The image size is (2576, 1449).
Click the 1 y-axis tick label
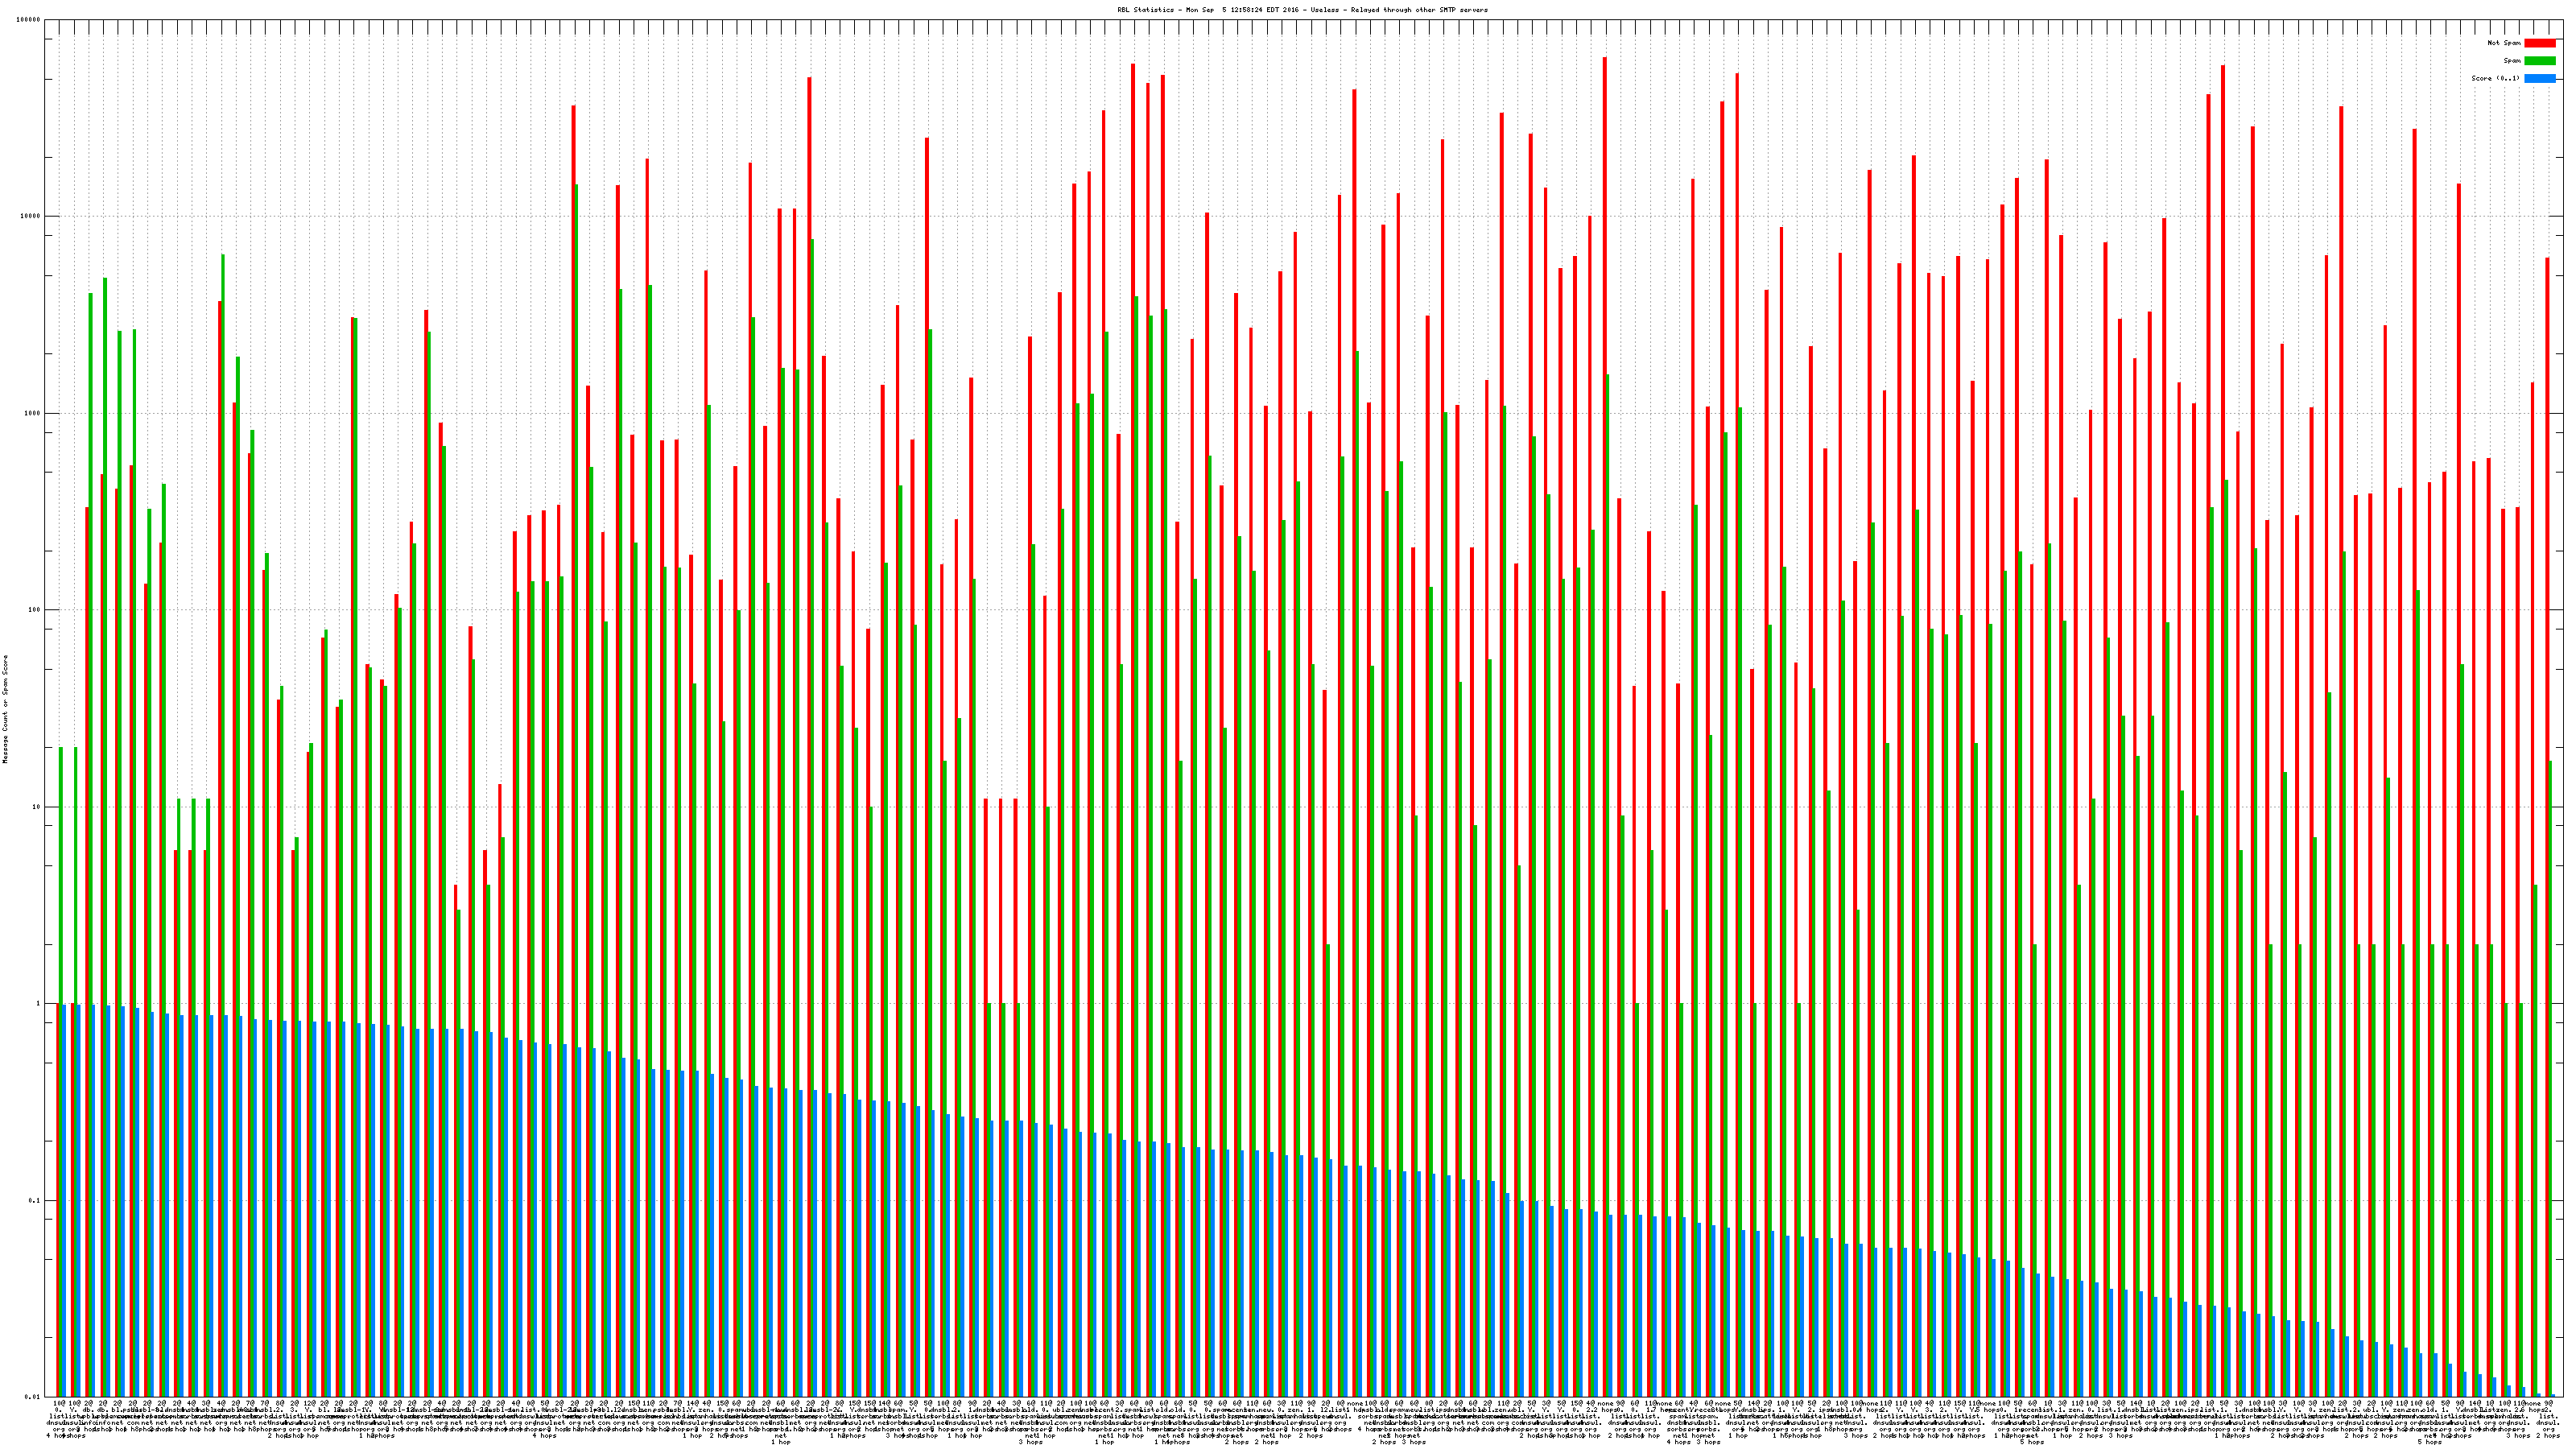tap(38, 1004)
